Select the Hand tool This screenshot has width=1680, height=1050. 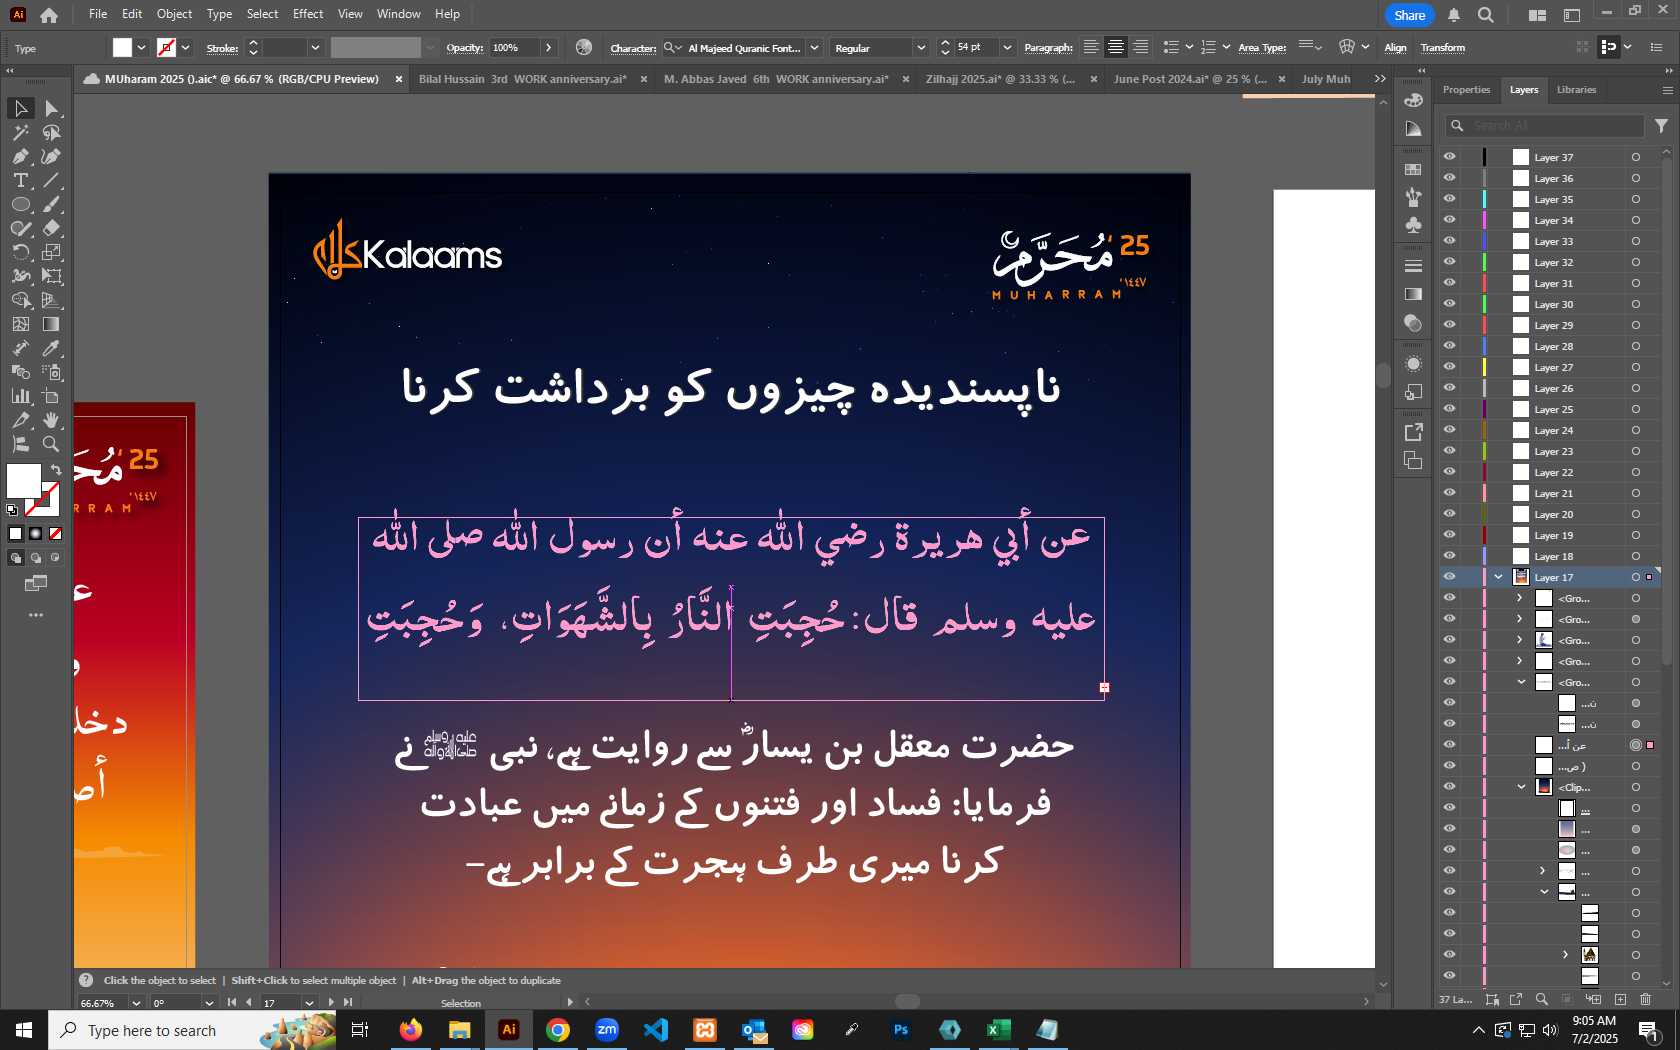point(51,420)
